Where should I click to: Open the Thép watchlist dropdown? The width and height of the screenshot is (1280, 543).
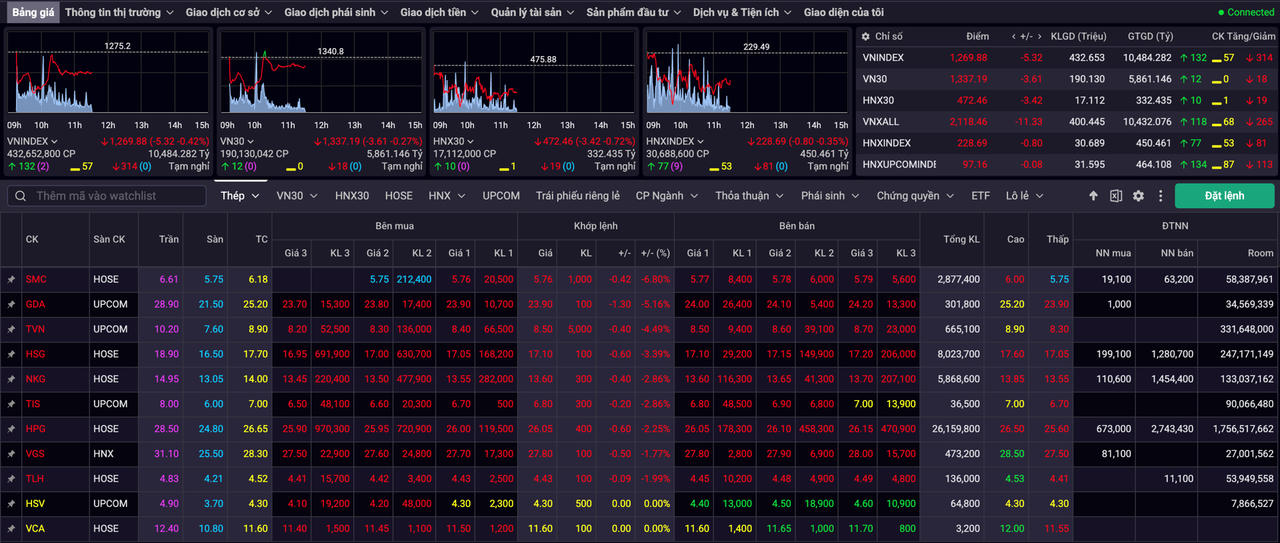click(240, 196)
